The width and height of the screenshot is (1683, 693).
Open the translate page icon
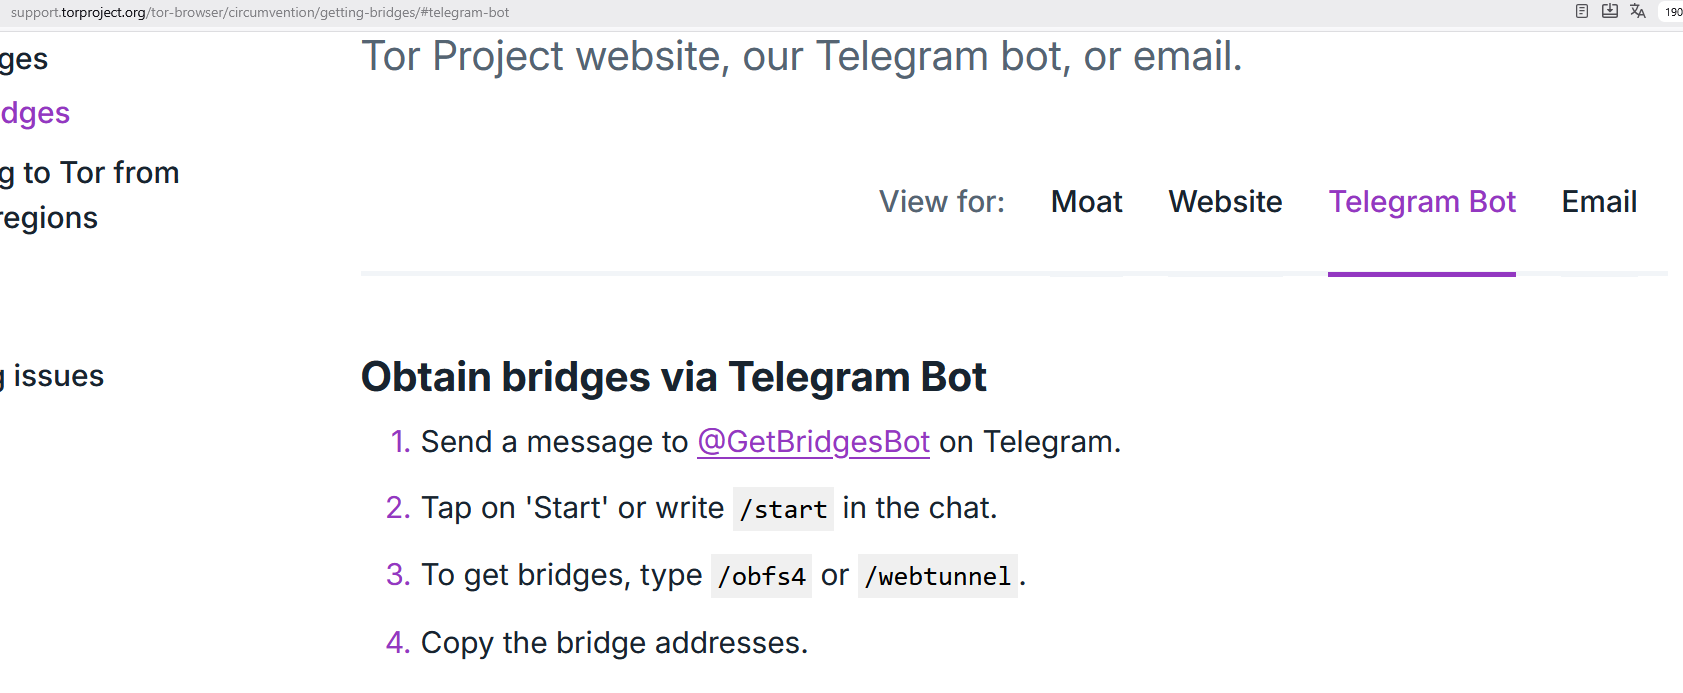tap(1638, 12)
